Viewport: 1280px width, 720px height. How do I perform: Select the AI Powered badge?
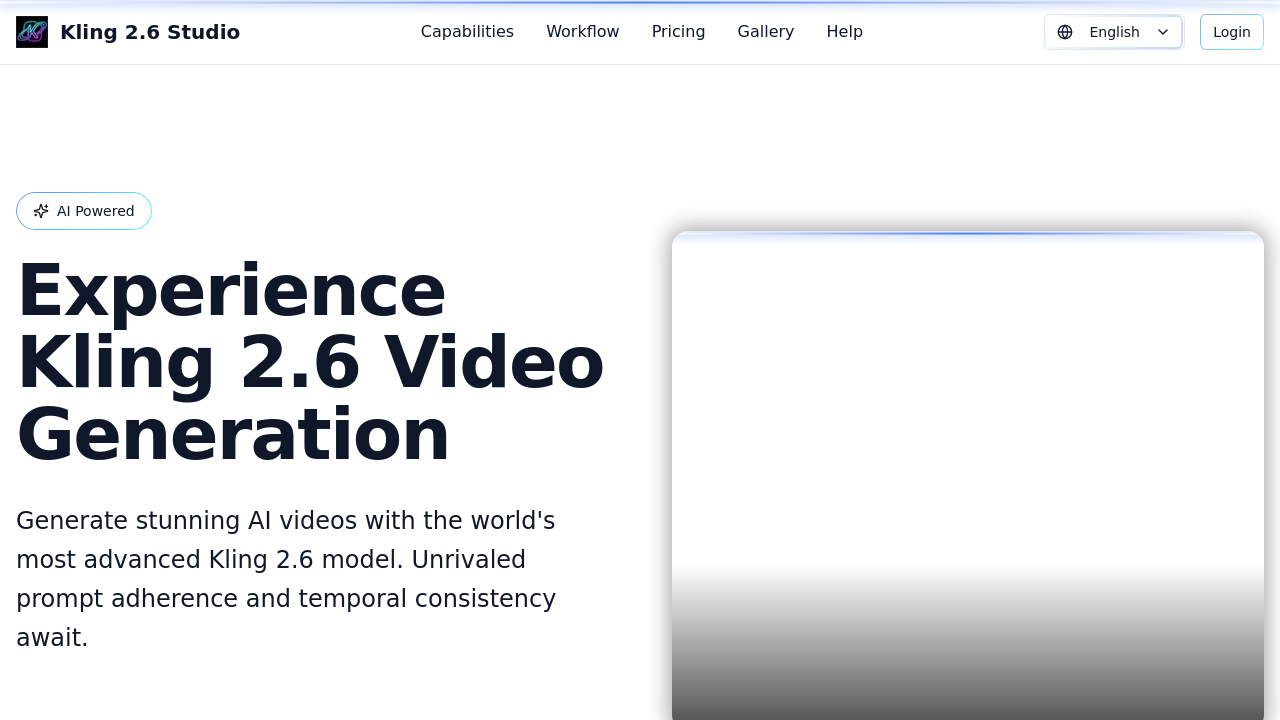pos(83,210)
